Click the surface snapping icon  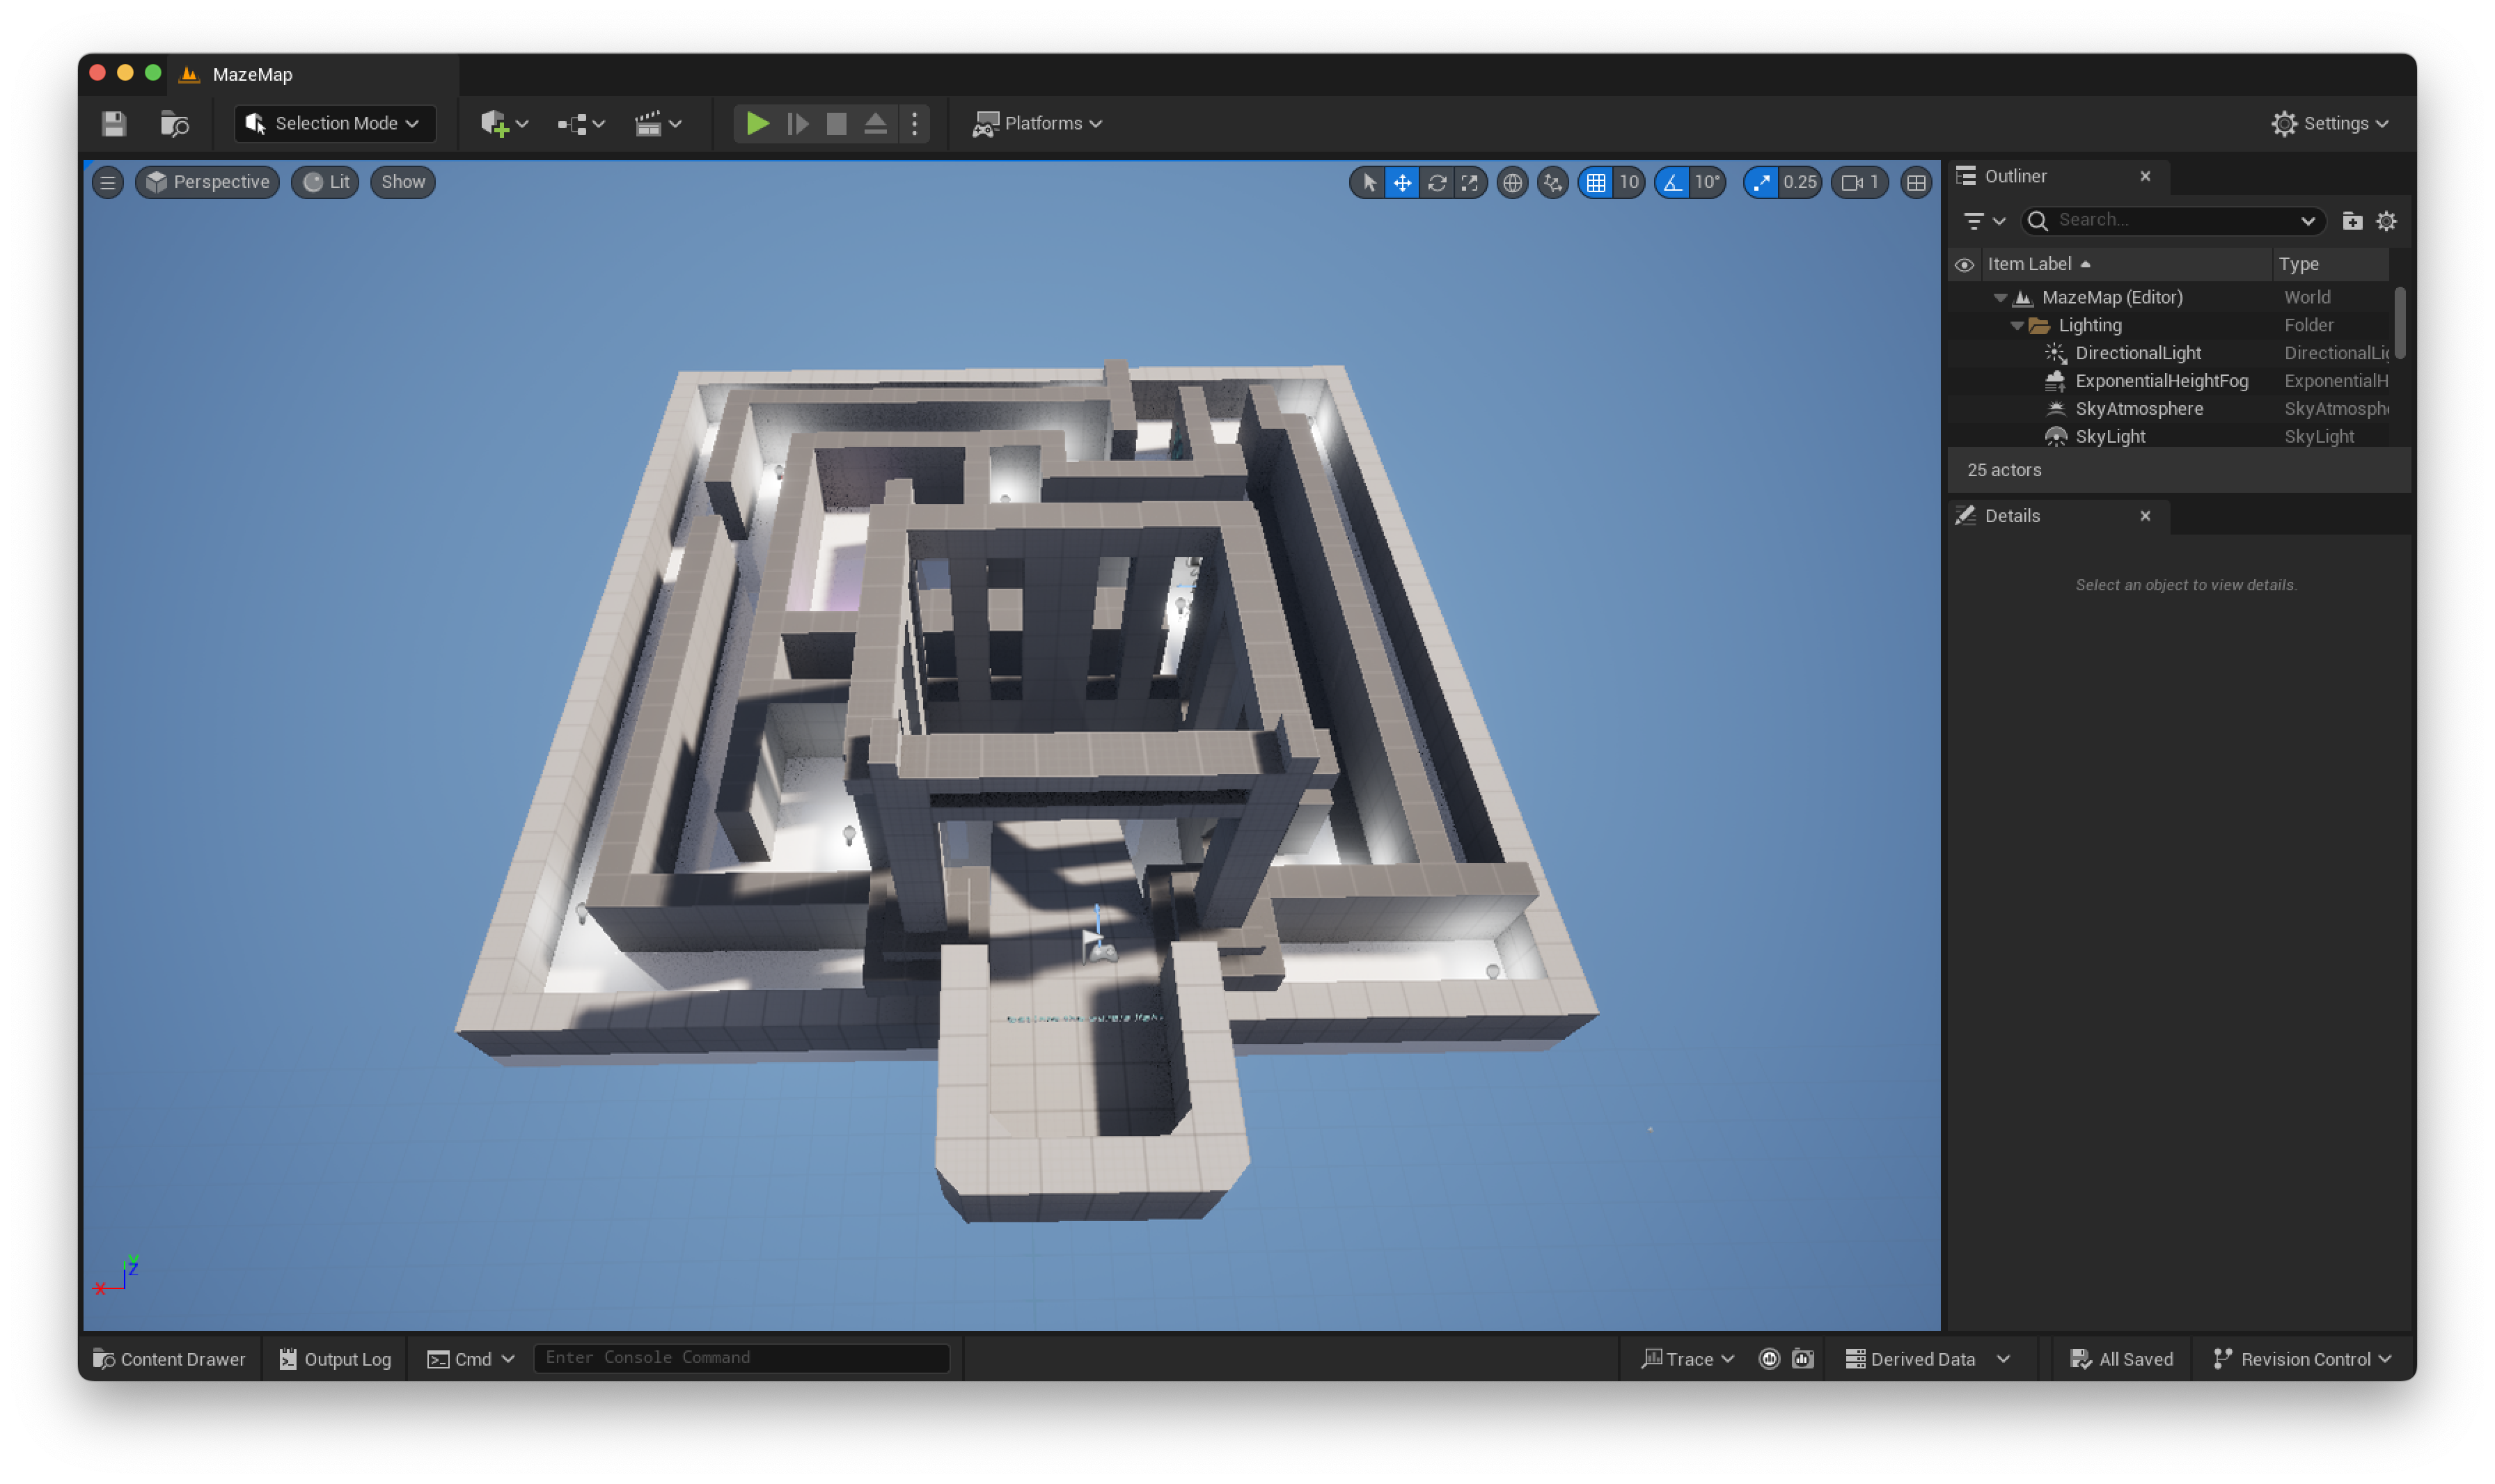[1552, 182]
